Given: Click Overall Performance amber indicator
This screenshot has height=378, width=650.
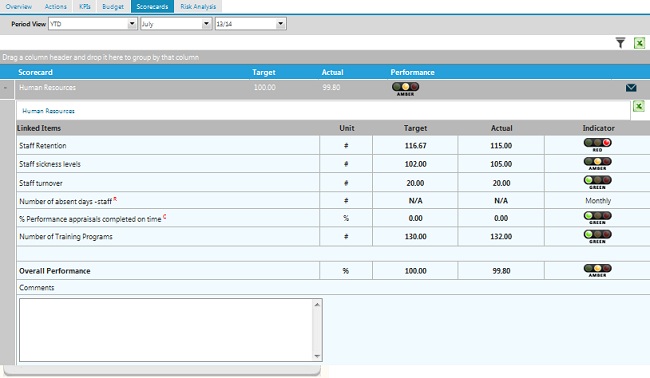Looking at the screenshot, I should click(x=597, y=270).
